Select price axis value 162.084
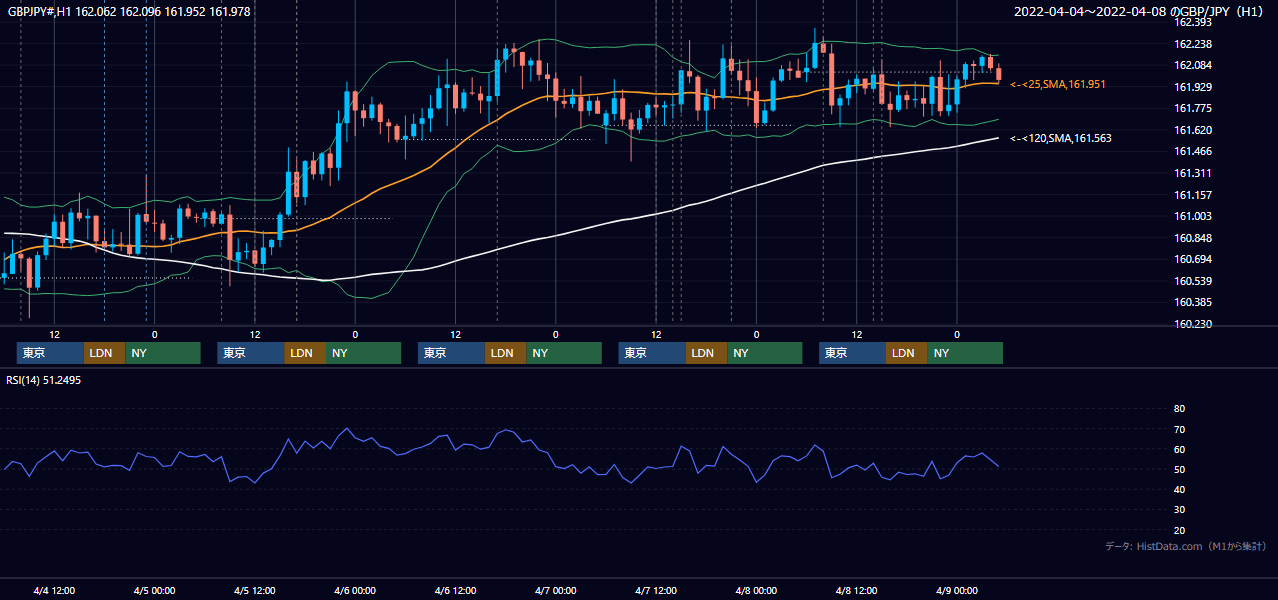Image resolution: width=1278 pixels, height=600 pixels. click(x=1193, y=65)
